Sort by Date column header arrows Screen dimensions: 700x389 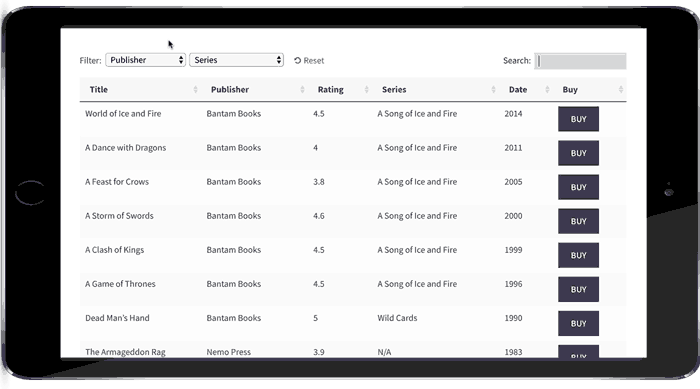point(547,89)
